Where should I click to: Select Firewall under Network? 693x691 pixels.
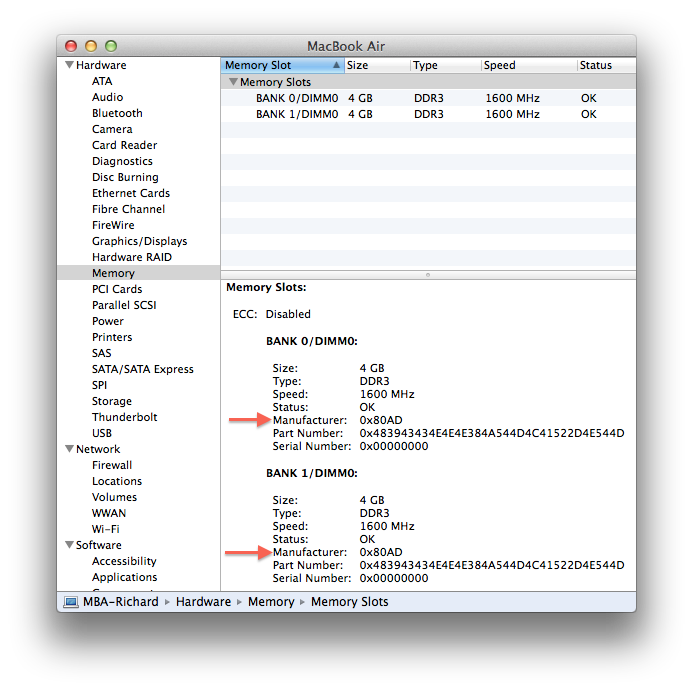tap(112, 465)
